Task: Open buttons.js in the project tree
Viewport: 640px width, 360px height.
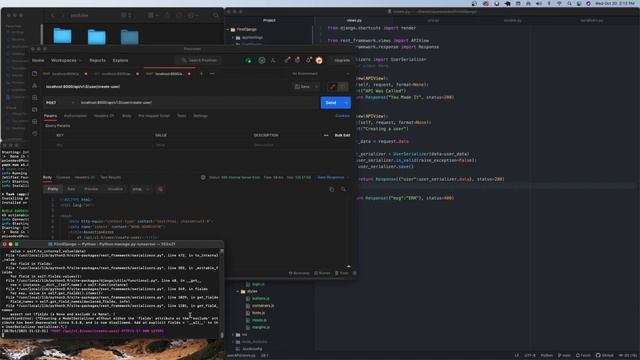Action: [260, 298]
